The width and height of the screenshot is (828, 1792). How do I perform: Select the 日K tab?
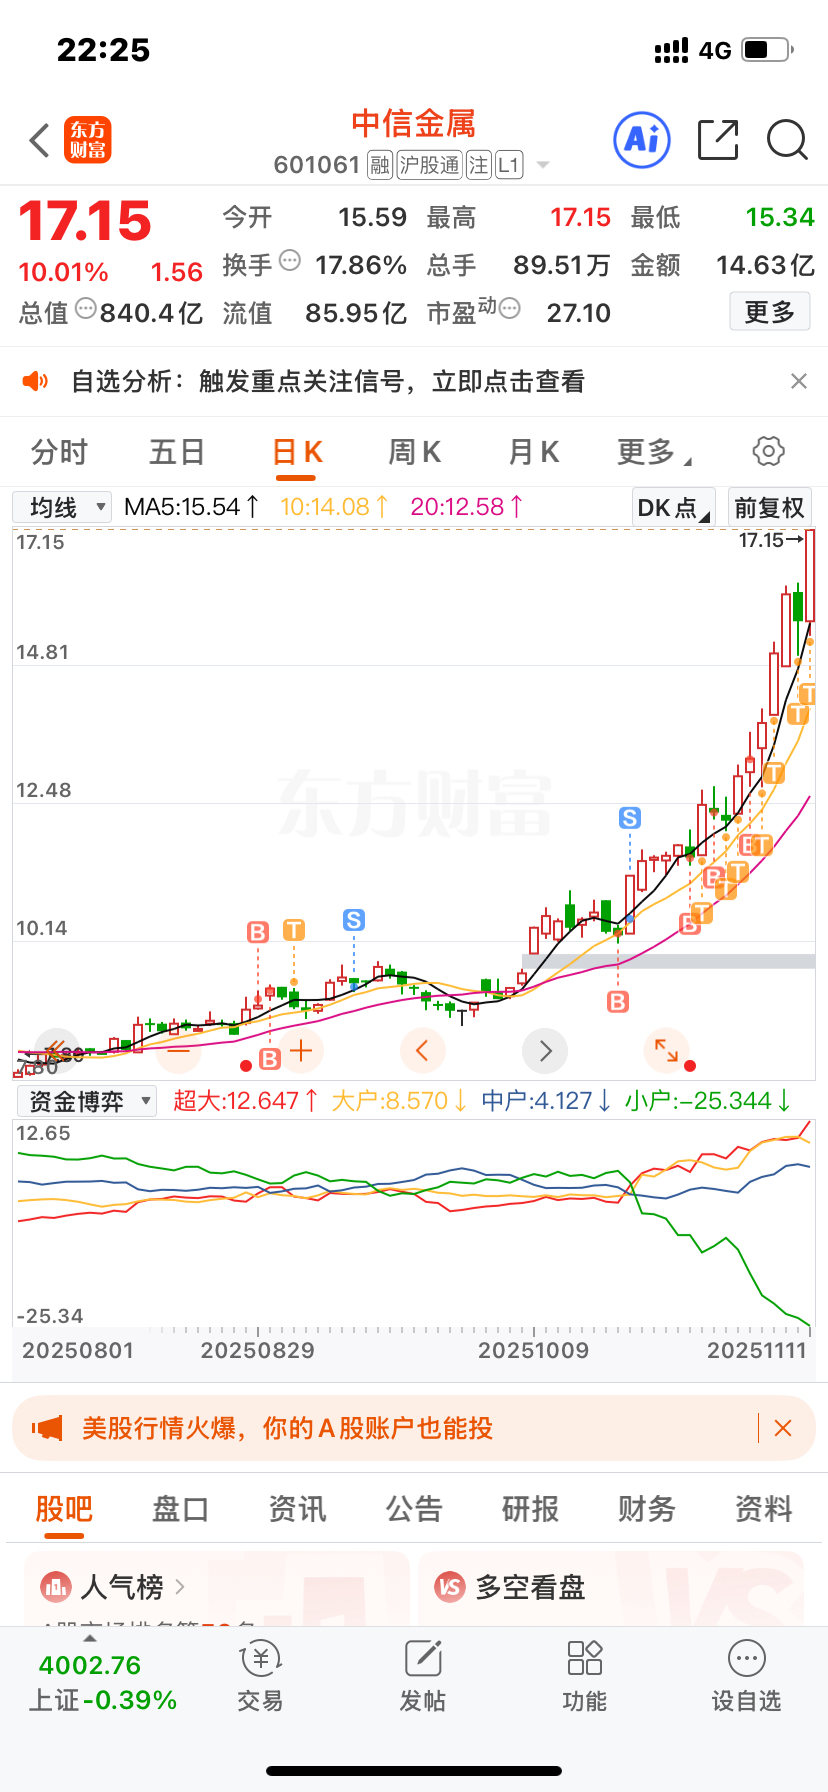tap(297, 452)
